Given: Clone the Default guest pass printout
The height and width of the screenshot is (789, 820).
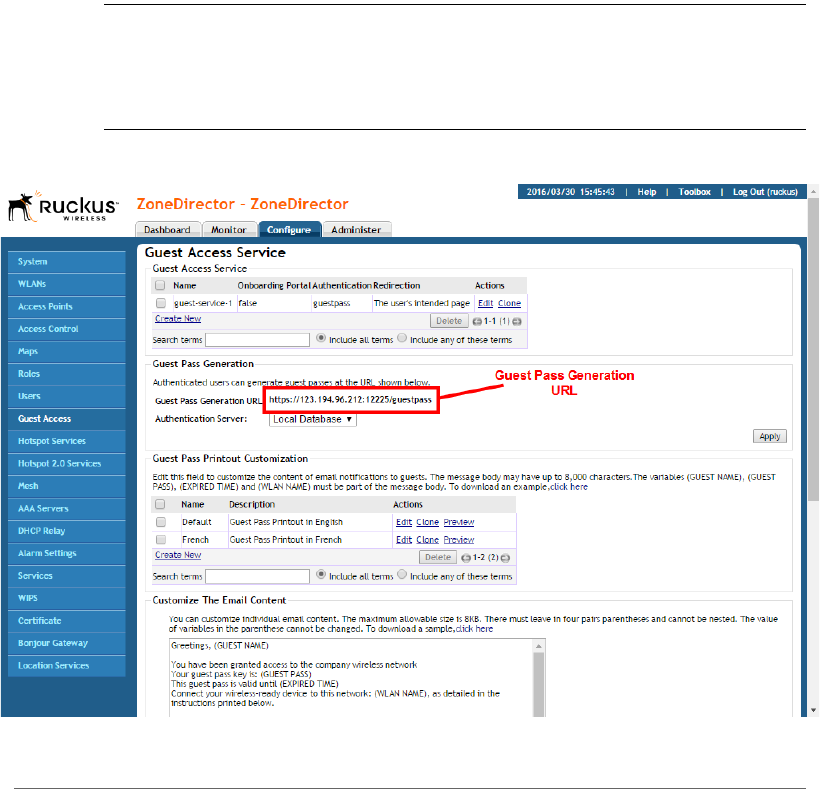Looking at the screenshot, I should (427, 522).
